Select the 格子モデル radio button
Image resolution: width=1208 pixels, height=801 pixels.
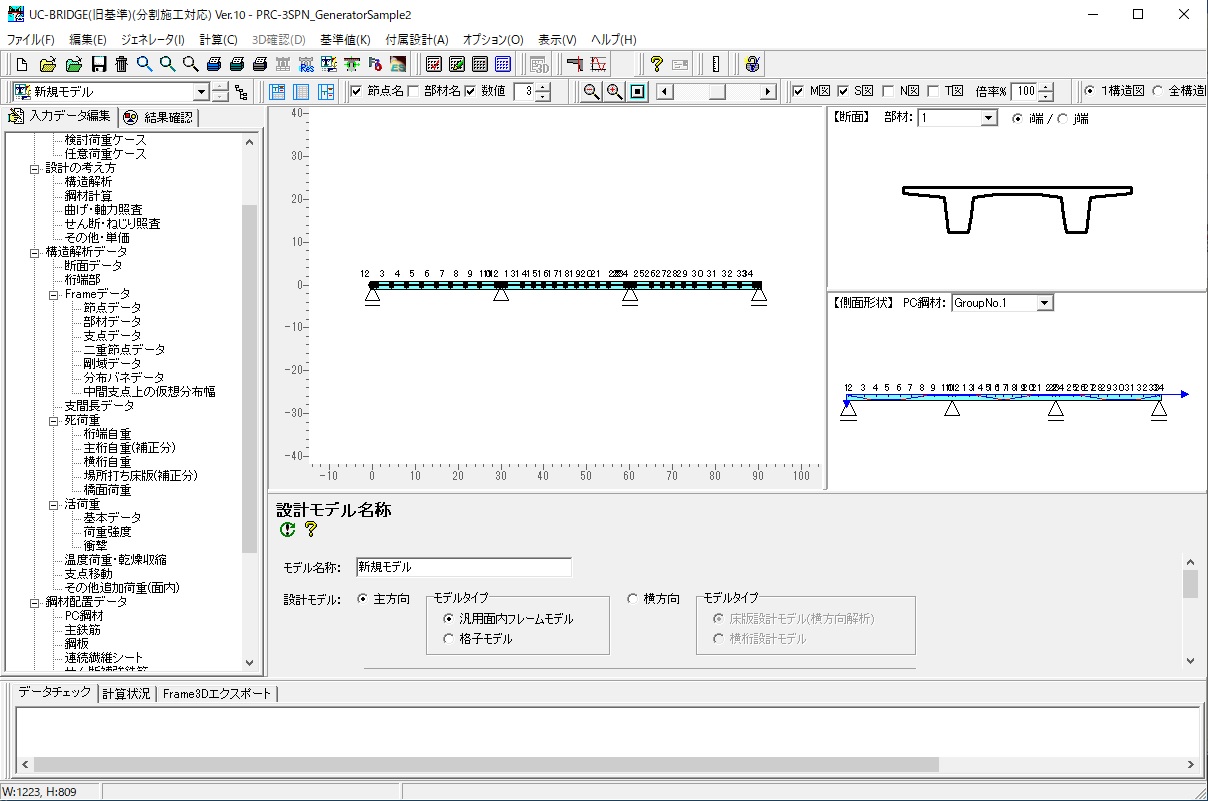[x=449, y=639]
